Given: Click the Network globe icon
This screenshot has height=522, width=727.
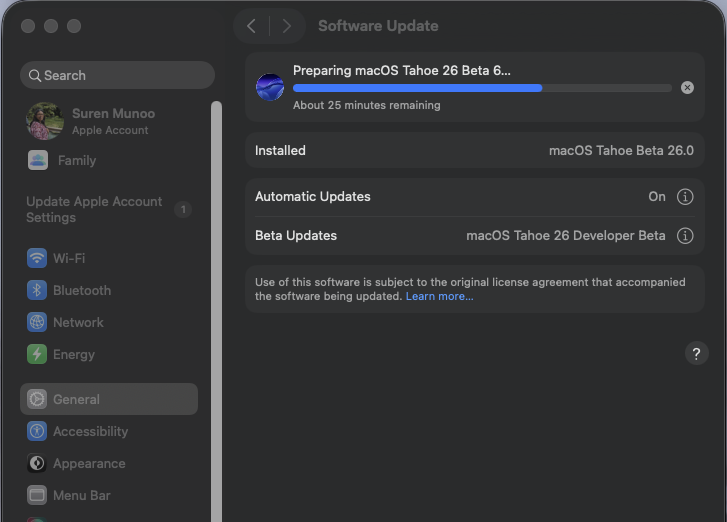Looking at the screenshot, I should 37,322.
